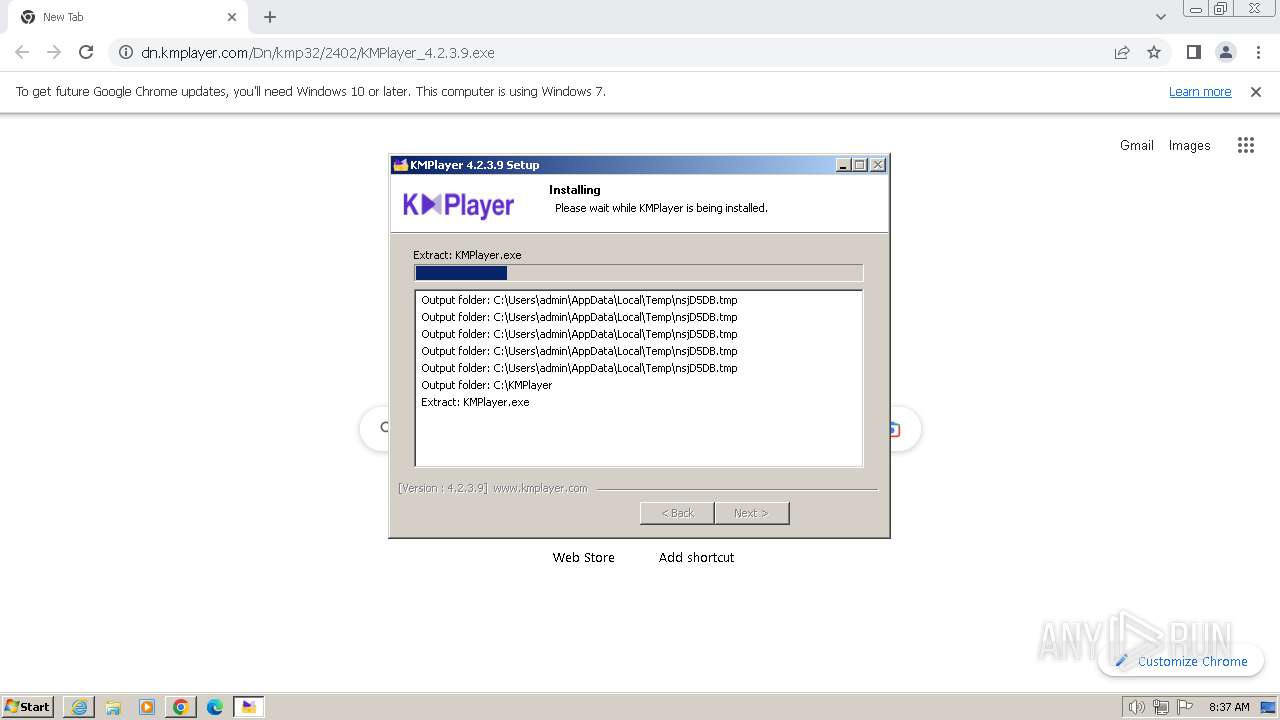
Task: Click Customize Chrome button
Action: pyautogui.click(x=1181, y=661)
